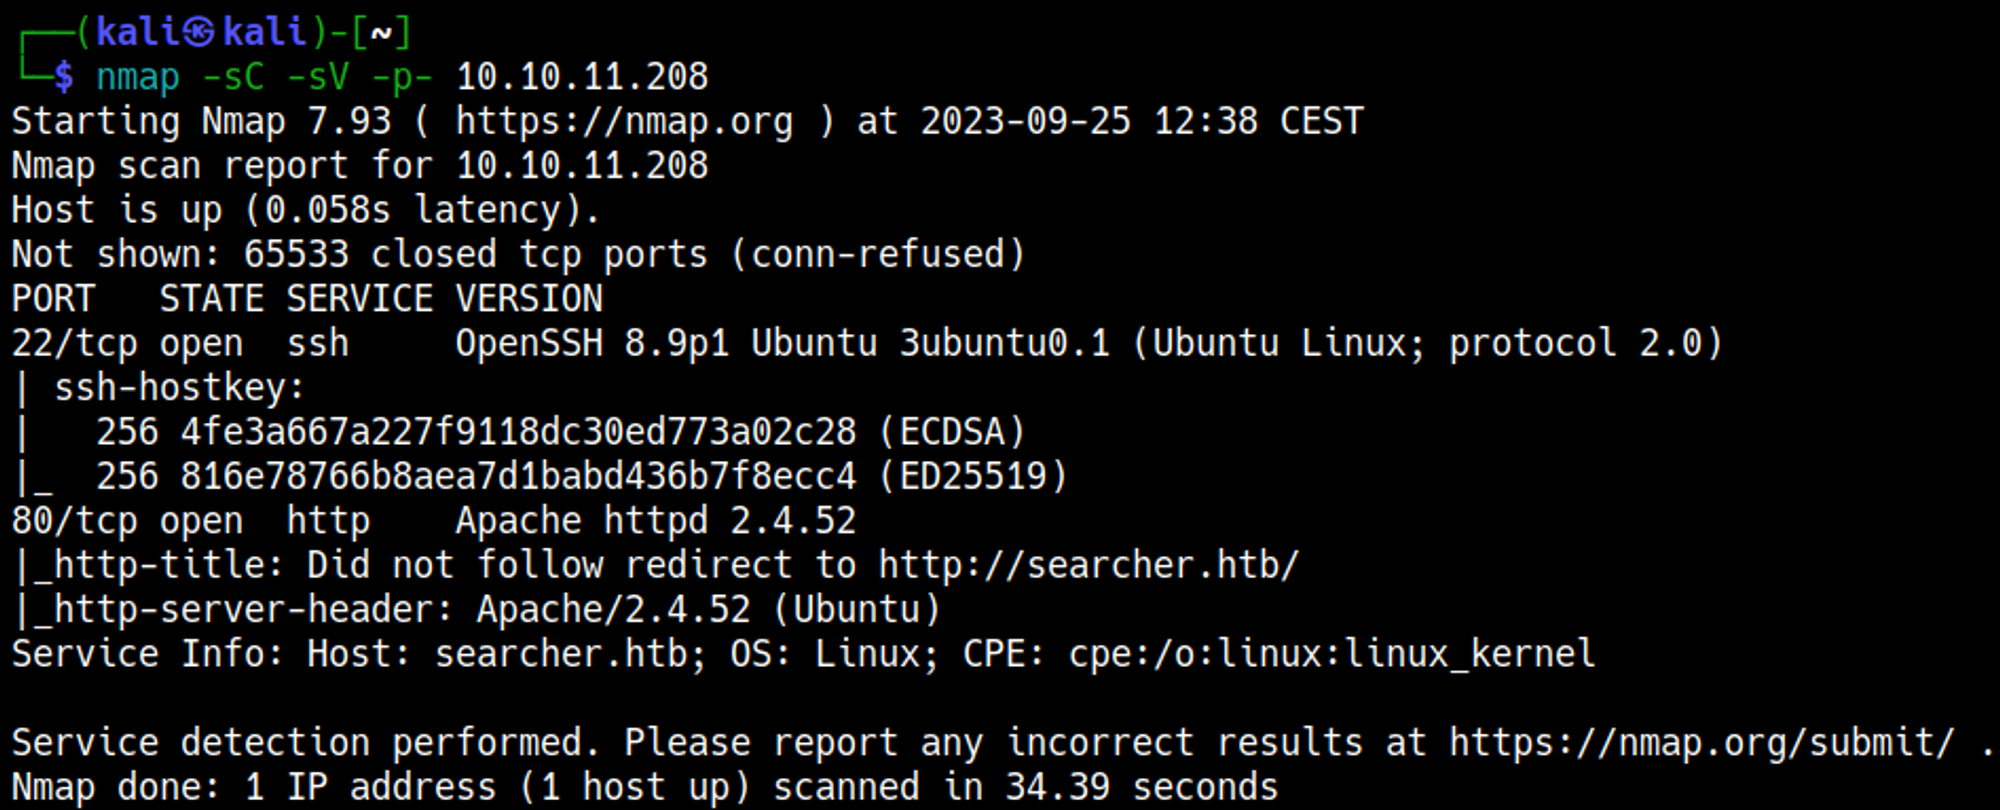Click the Kali skull symbol in the prompt
The image size is (2000, 810).
click(199, 32)
